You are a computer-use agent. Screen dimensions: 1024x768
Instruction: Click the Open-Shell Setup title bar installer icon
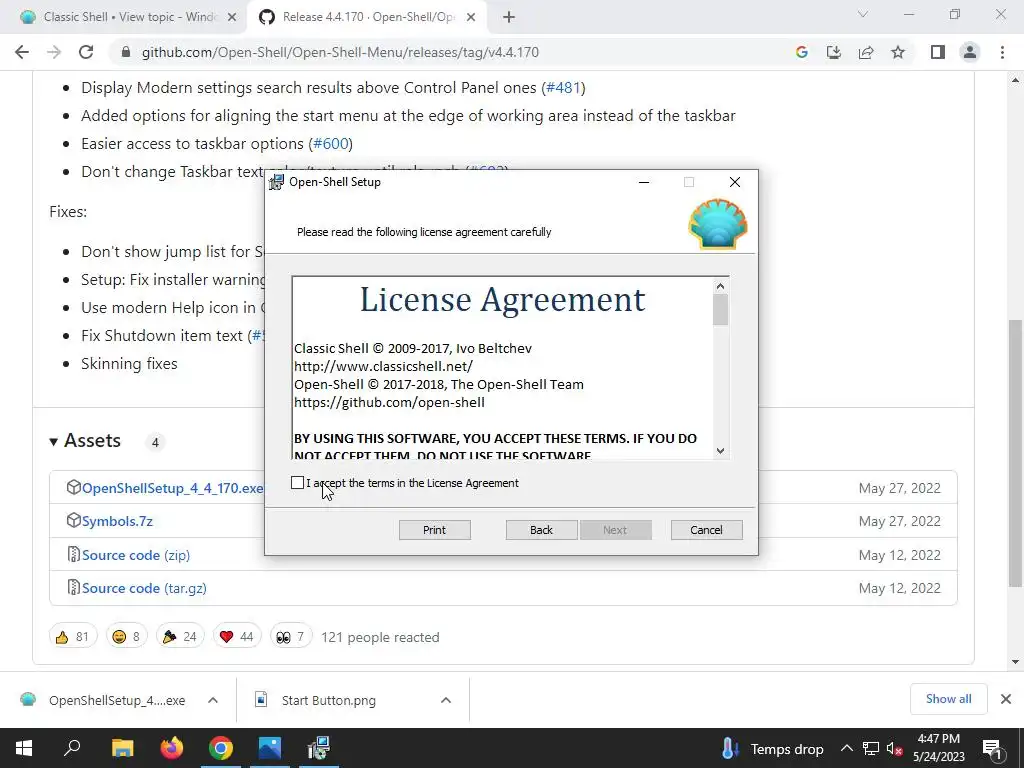click(x=277, y=182)
